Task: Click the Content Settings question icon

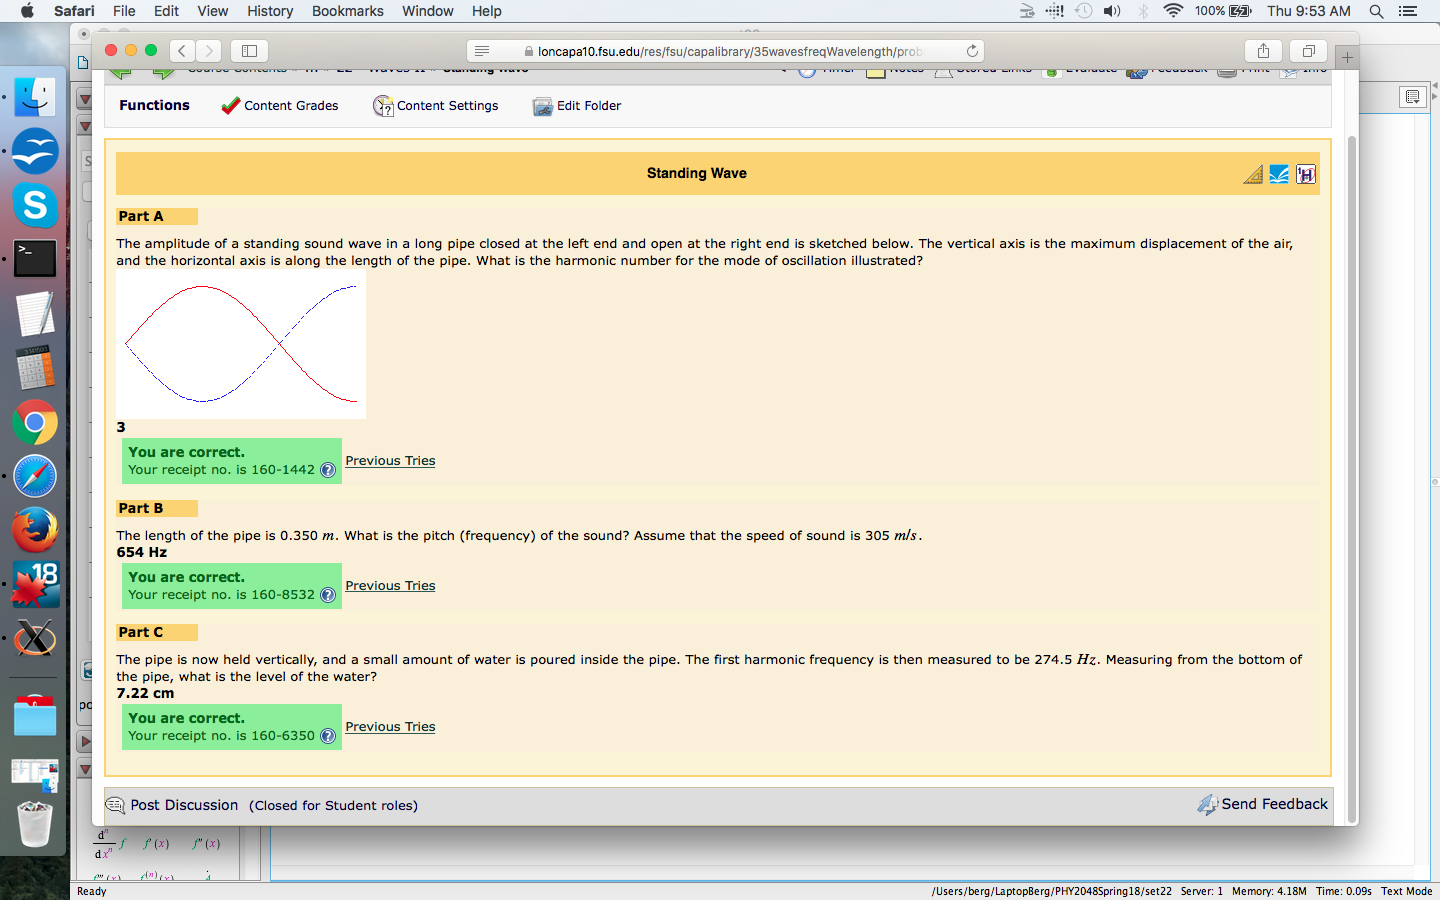Action: 383,106
